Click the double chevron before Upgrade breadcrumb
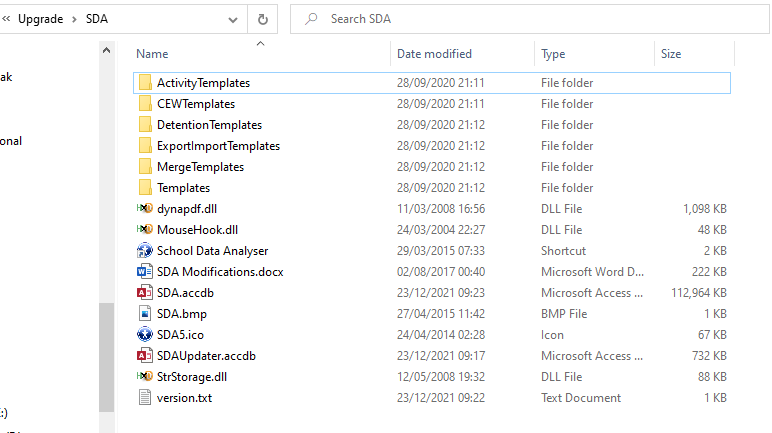This screenshot has height=433, width=772. (6, 19)
